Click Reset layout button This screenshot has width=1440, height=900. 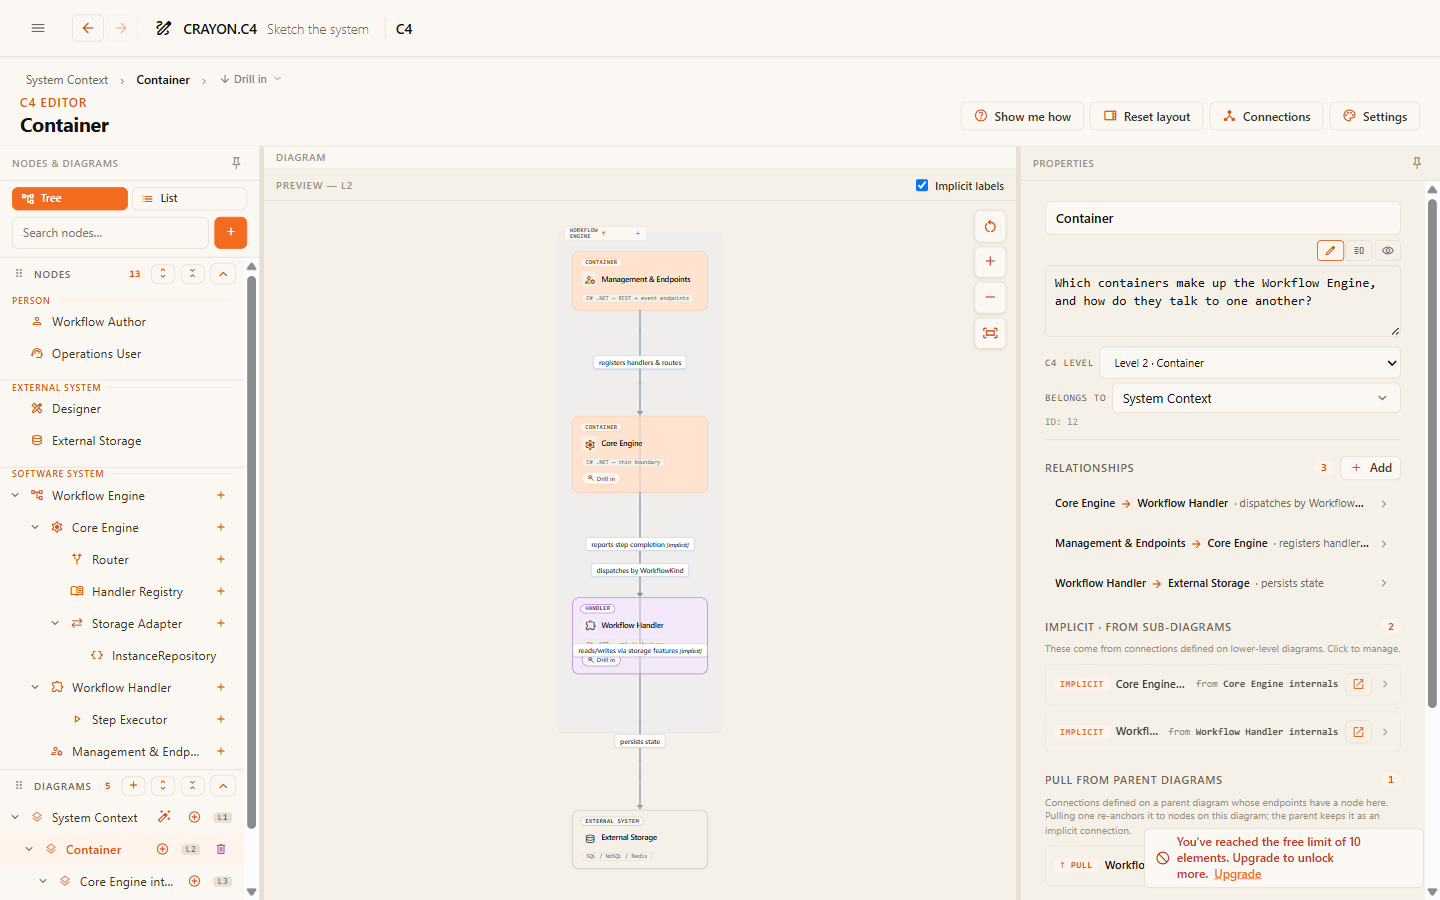tap(1146, 116)
